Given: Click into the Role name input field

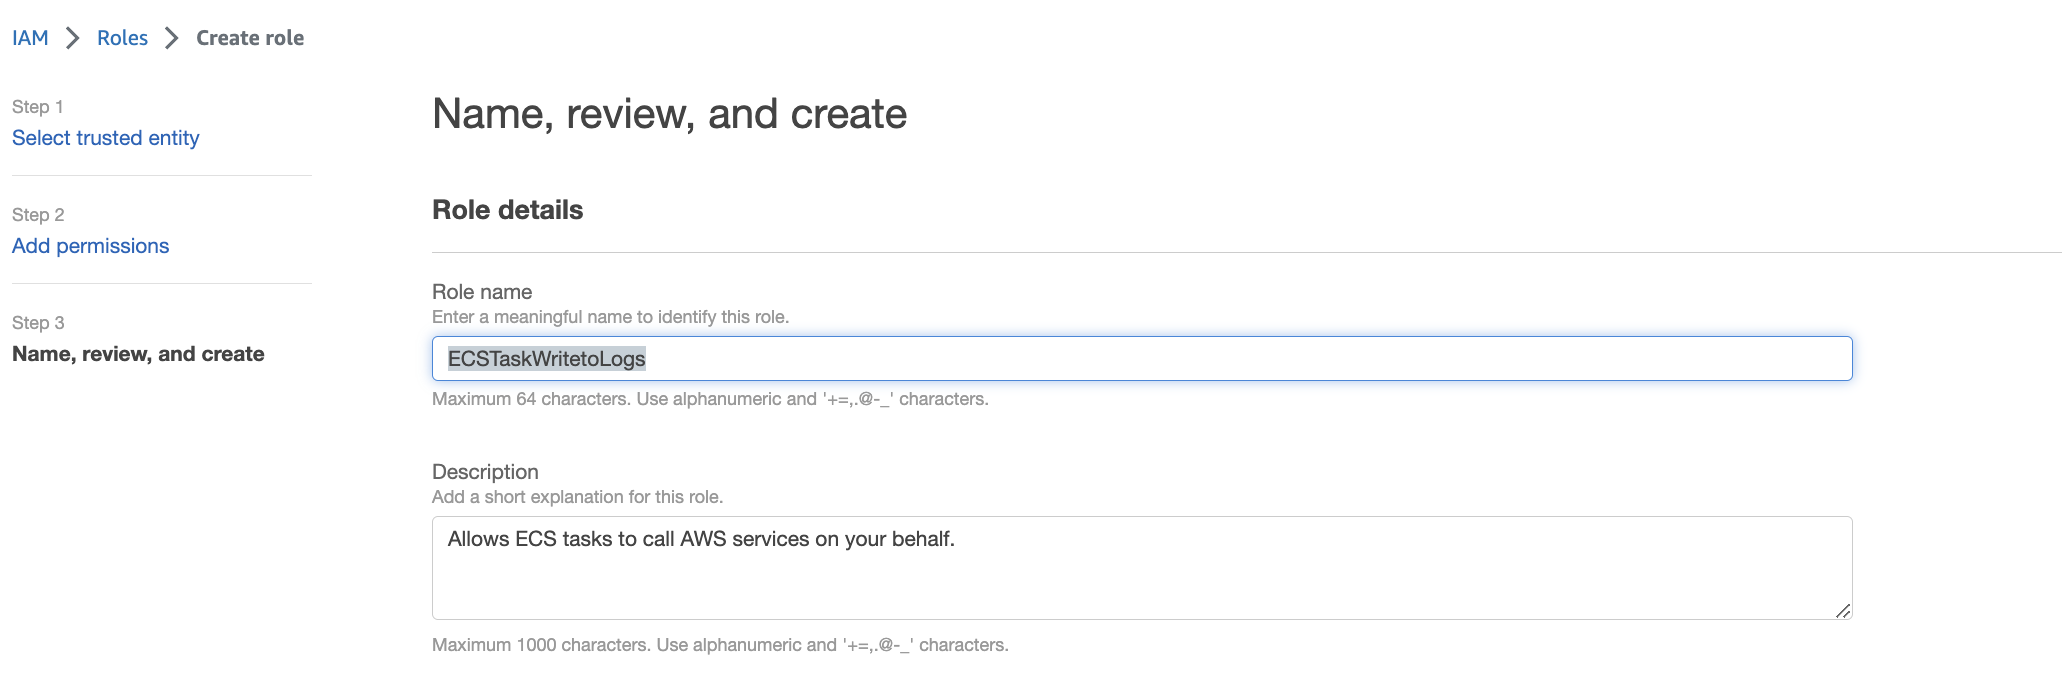Looking at the screenshot, I should [1140, 358].
